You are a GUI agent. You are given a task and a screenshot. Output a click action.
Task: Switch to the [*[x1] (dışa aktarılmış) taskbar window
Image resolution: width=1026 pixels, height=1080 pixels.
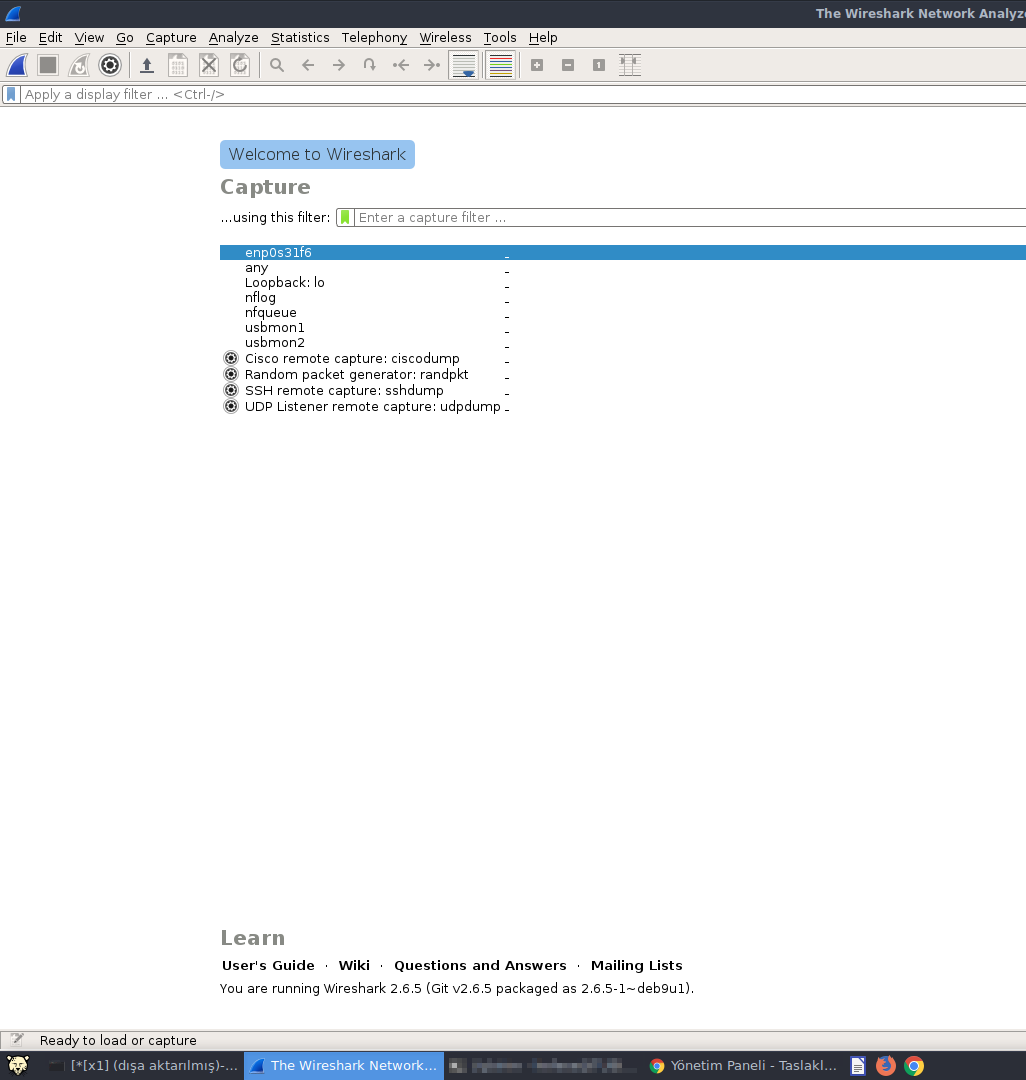pos(144,1066)
